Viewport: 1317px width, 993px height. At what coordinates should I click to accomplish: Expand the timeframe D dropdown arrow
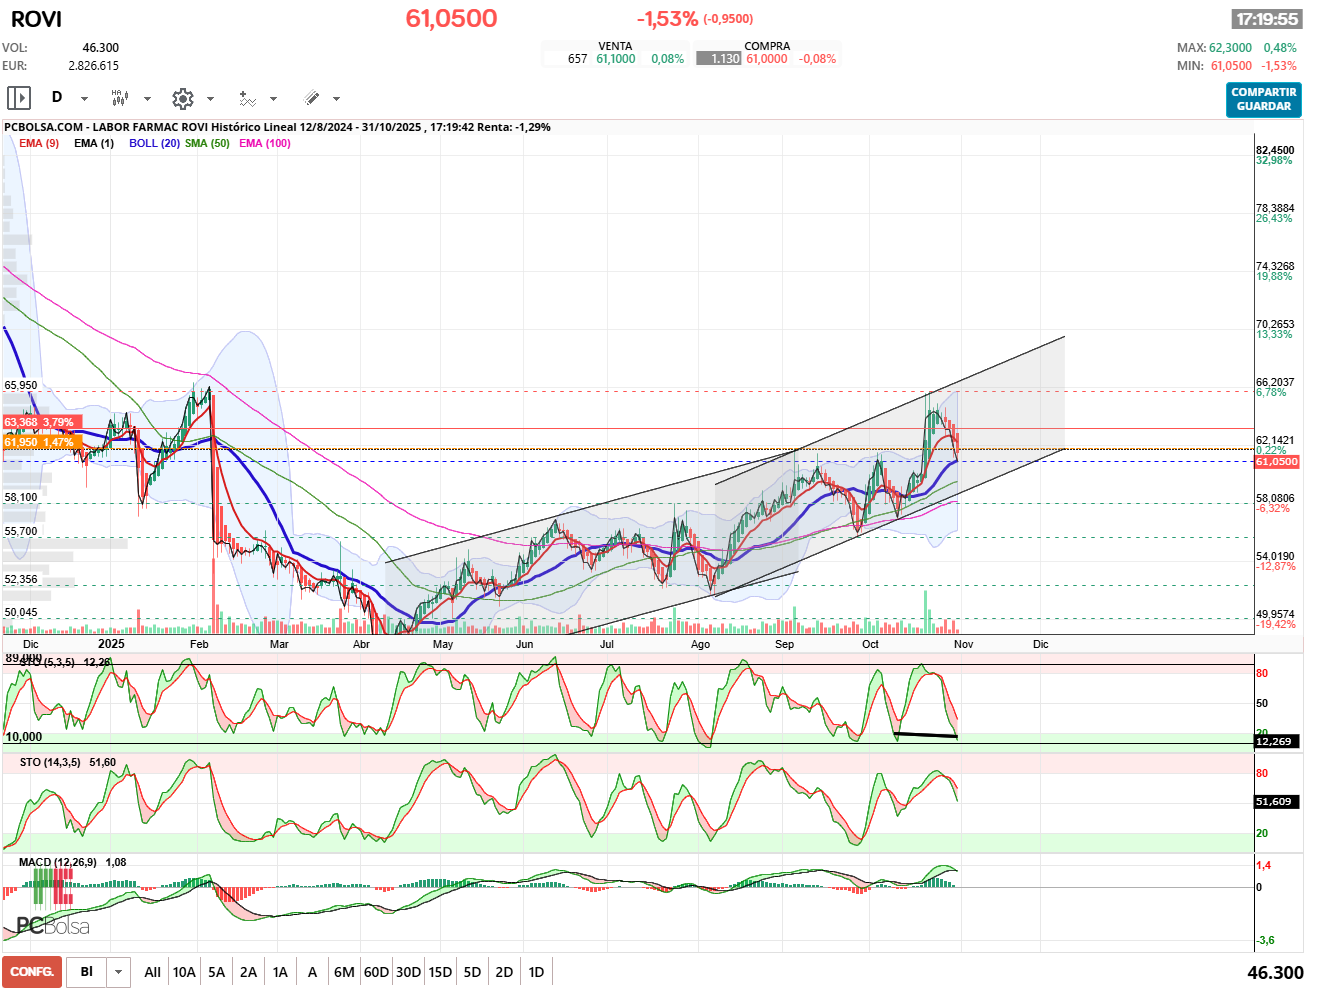point(84,99)
